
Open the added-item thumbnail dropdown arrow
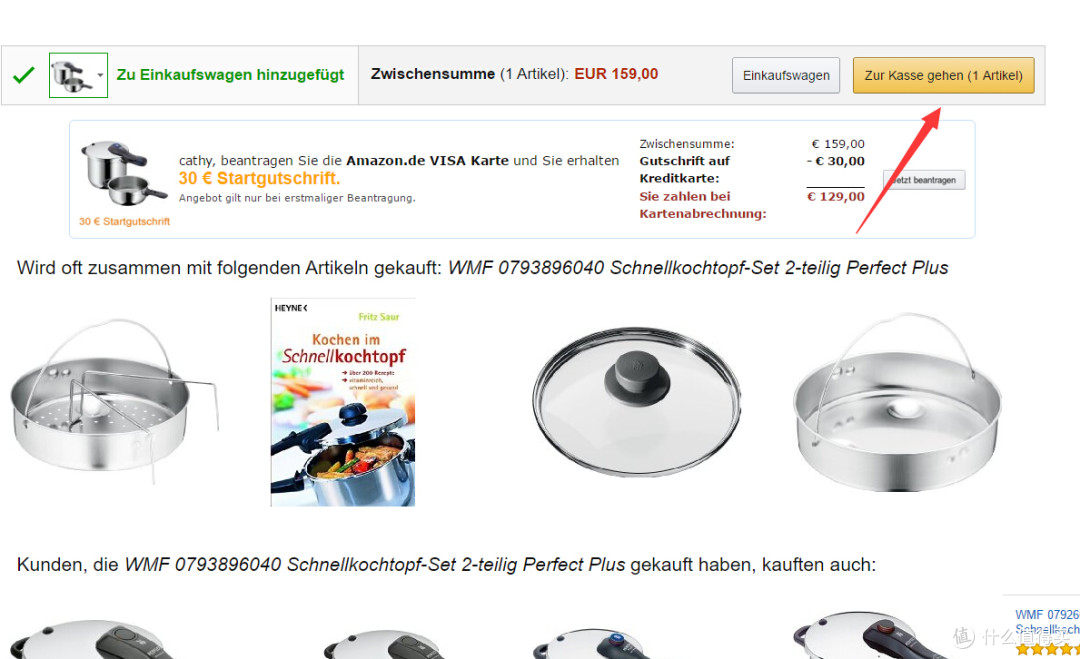[x=101, y=75]
